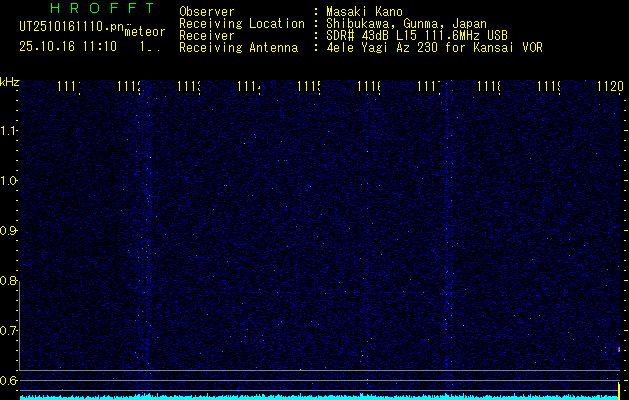Click the 'Receiving Antenna' label
Image resolution: width=629 pixels, height=400 pixels.
tap(239, 48)
